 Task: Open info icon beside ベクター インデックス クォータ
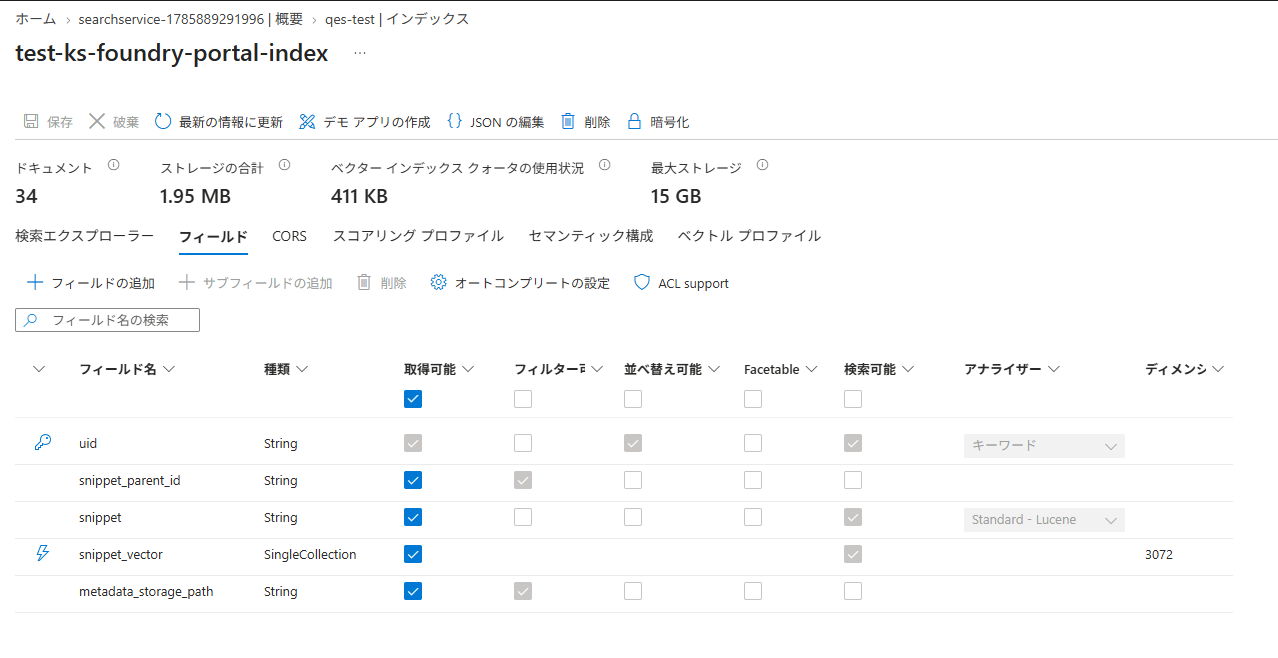(604, 165)
